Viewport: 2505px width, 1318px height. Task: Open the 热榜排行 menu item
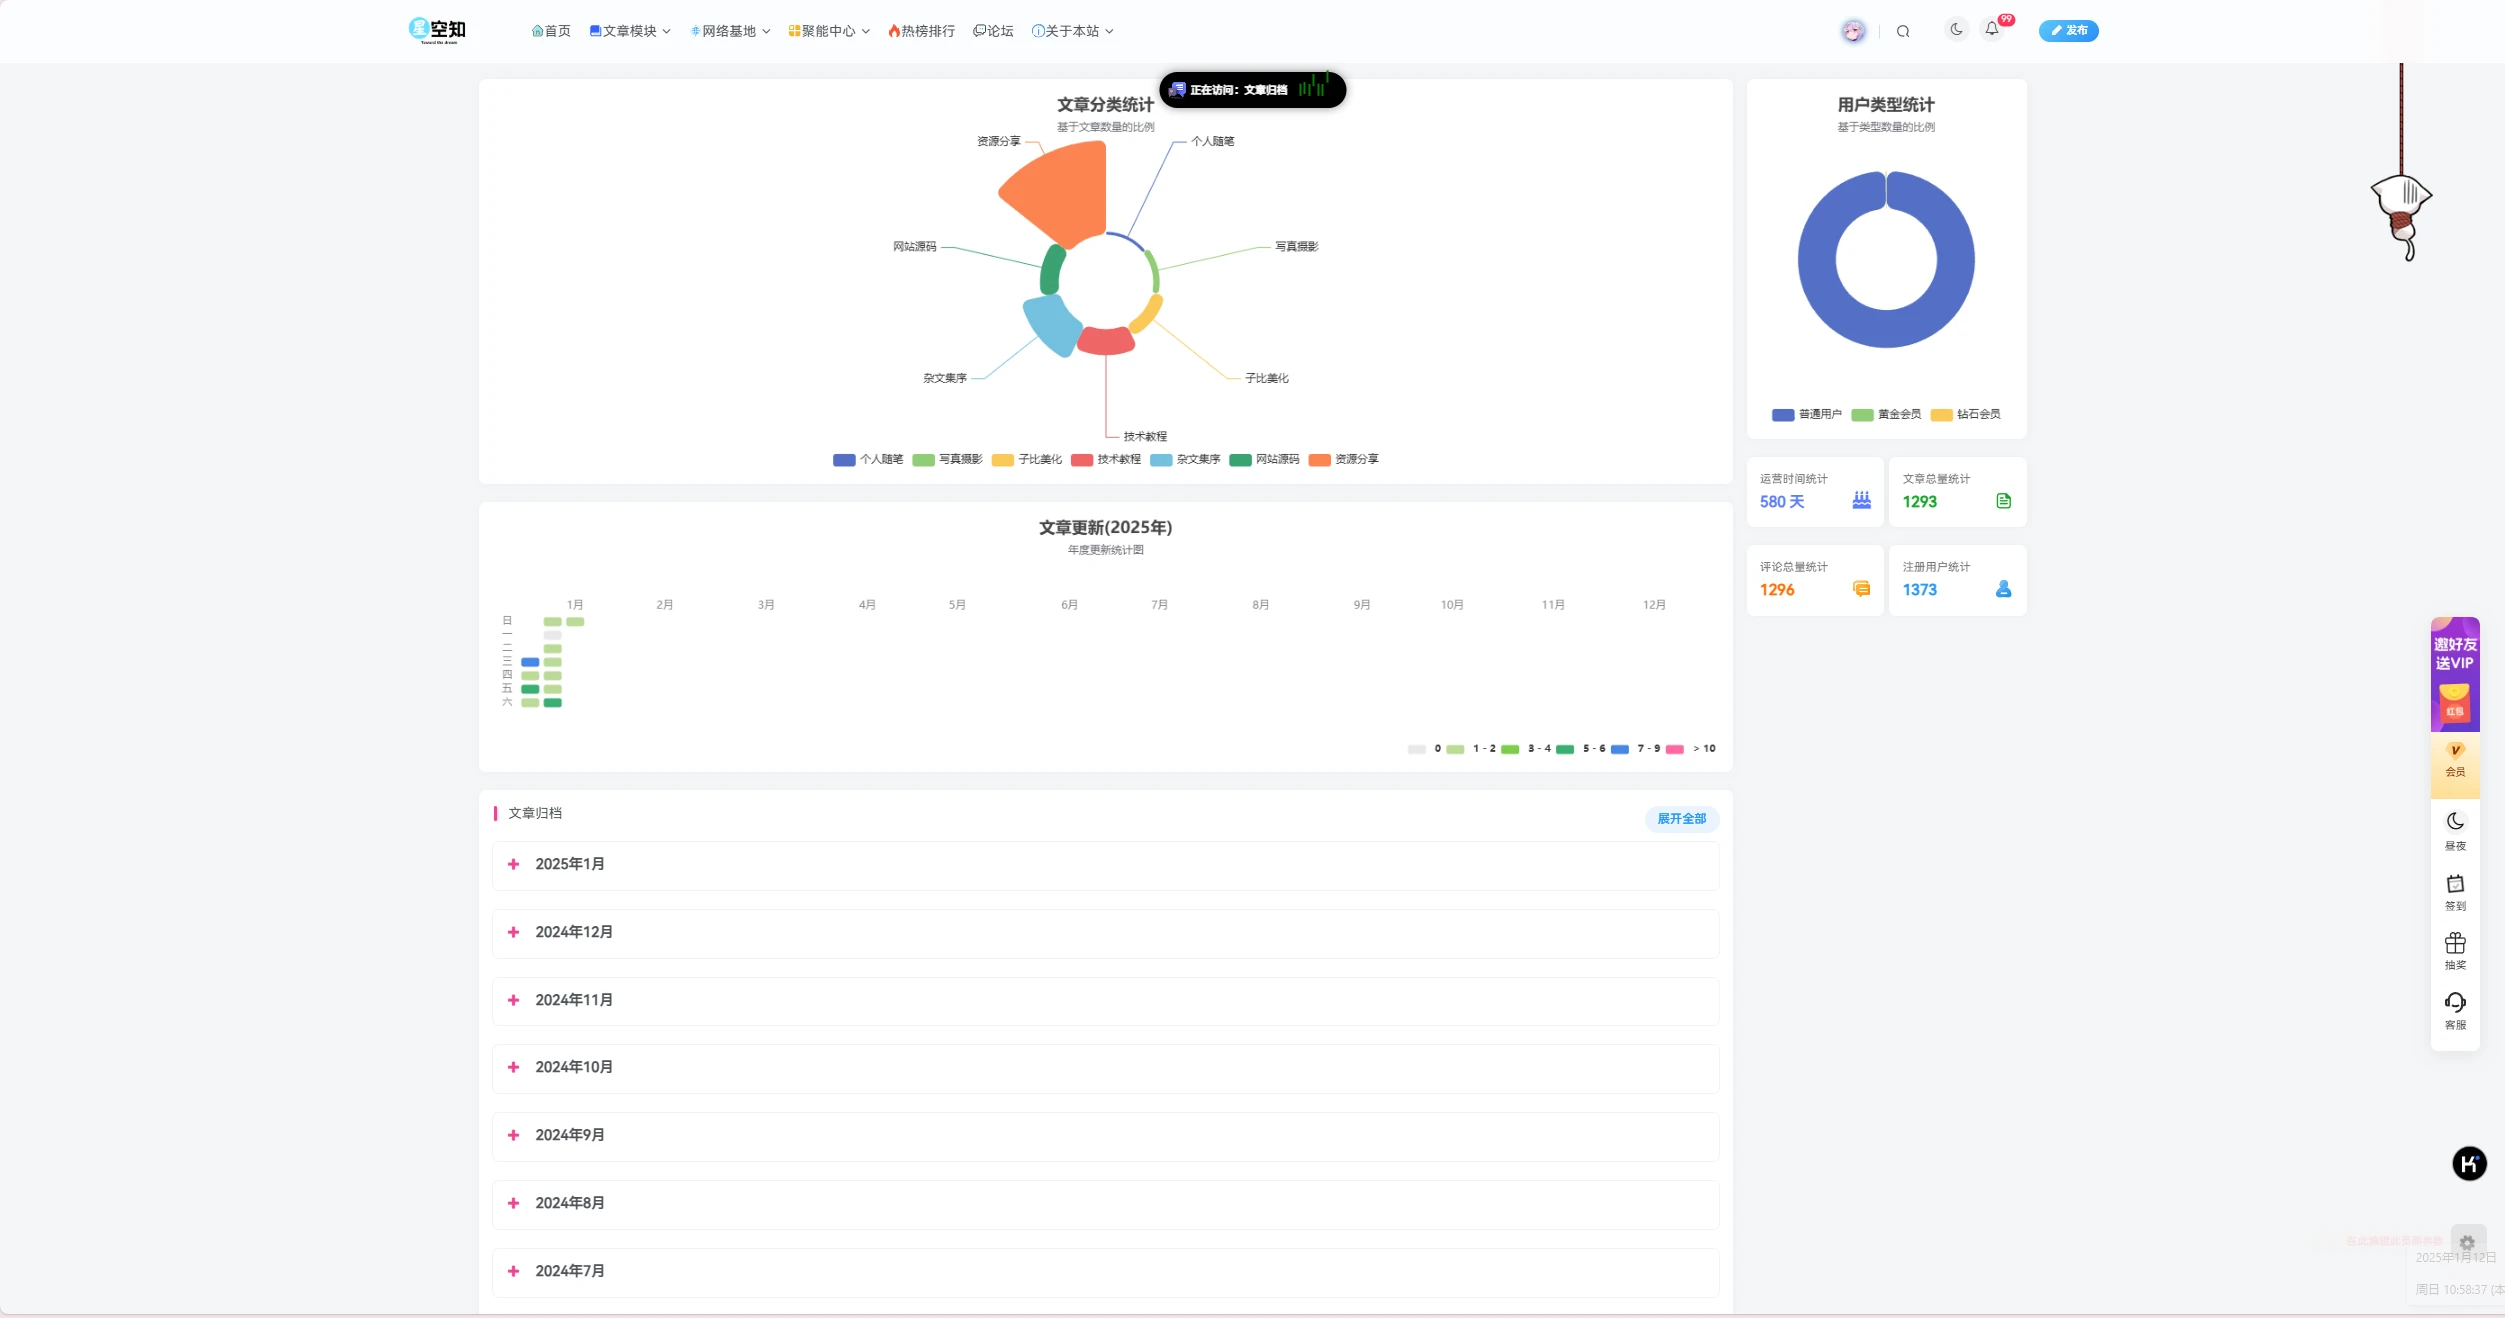(921, 31)
